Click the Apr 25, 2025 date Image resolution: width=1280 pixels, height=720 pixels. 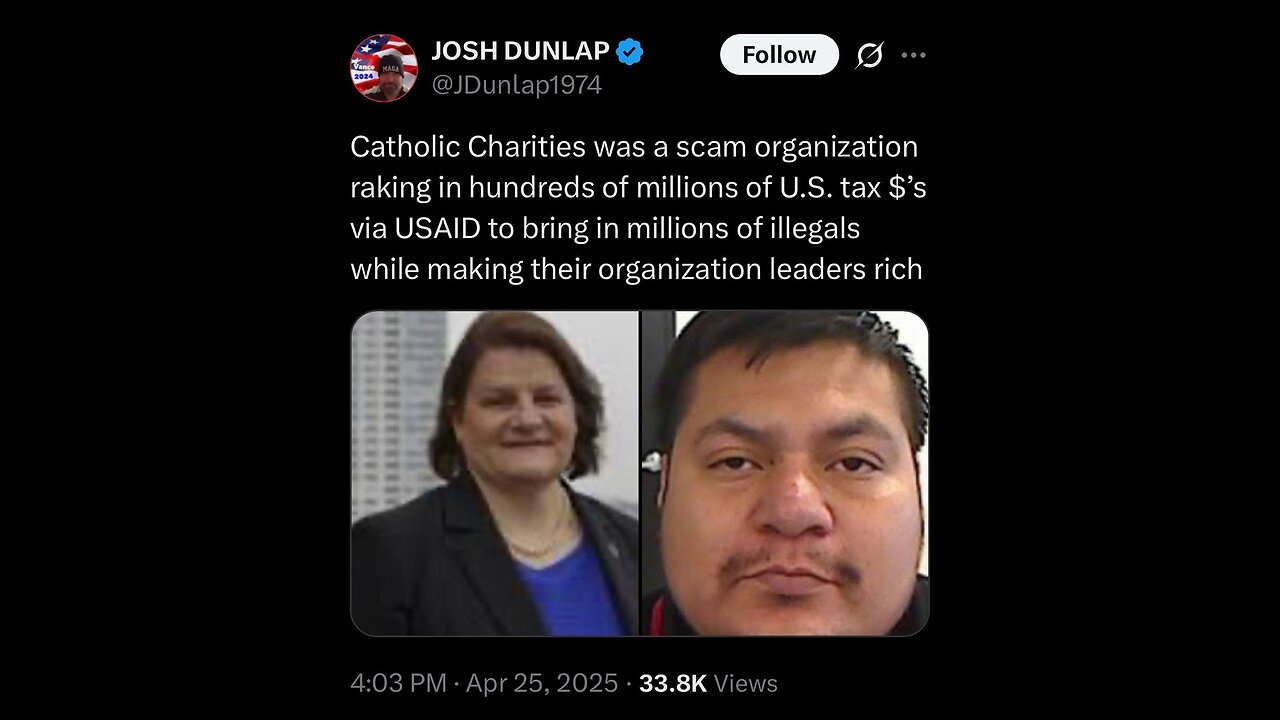542,684
